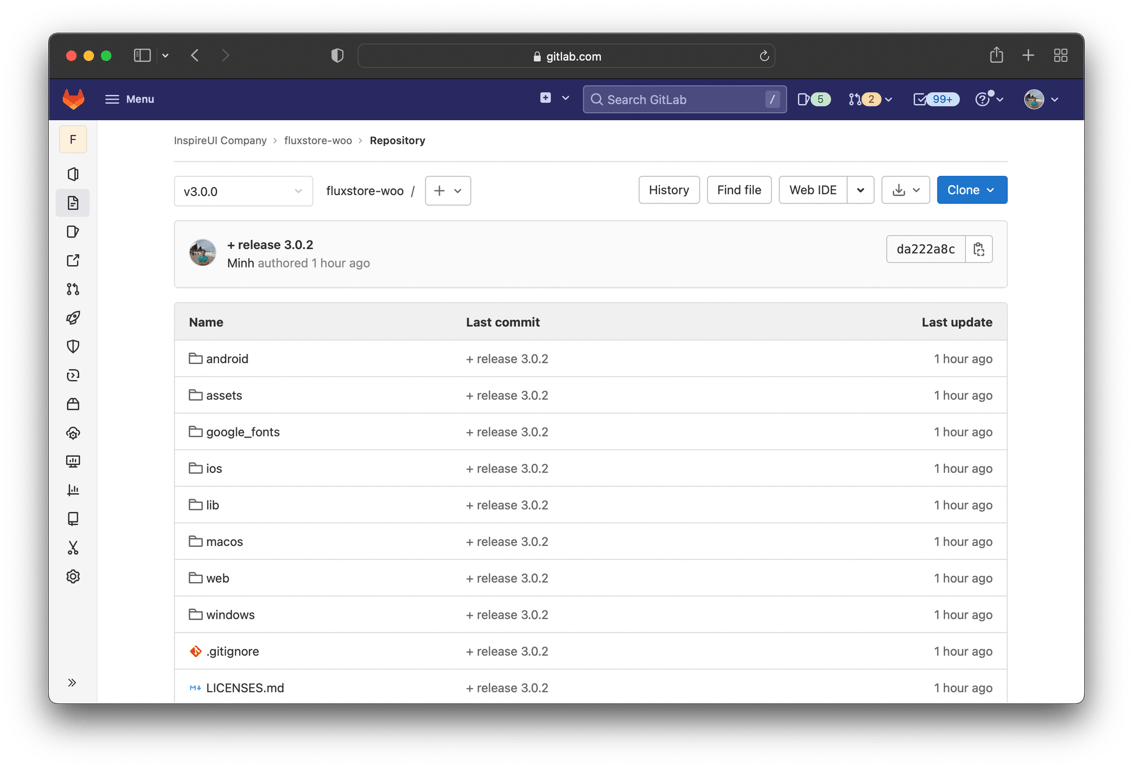Open the windows folder
This screenshot has height=768, width=1133.
231,615
